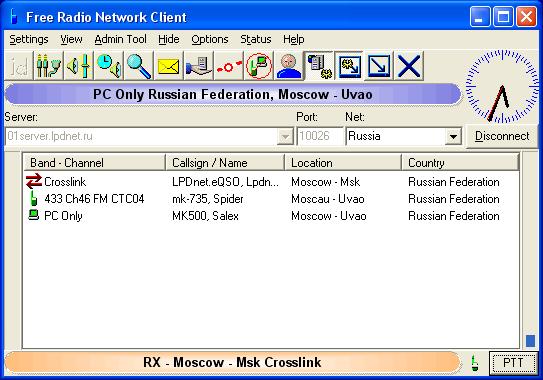Click 'mk-735, Spider' callsign cell
The width and height of the screenshot is (543, 380).
[208, 199]
